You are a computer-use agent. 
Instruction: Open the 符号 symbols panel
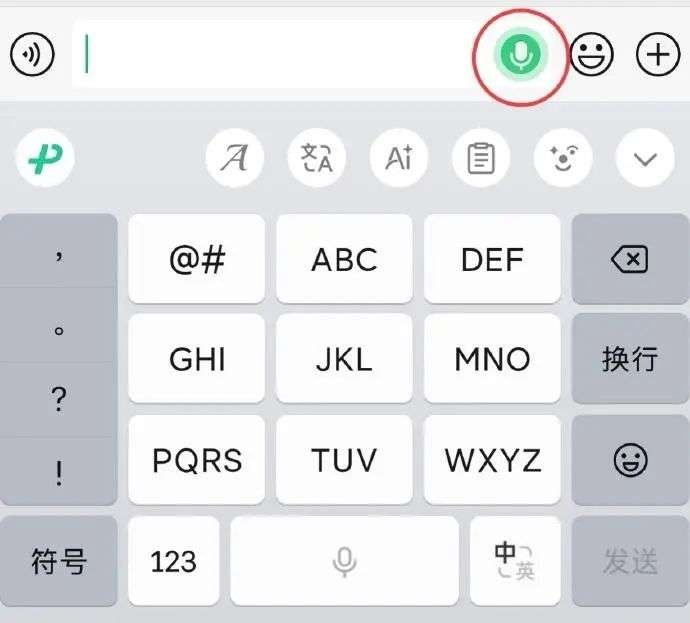point(59,561)
